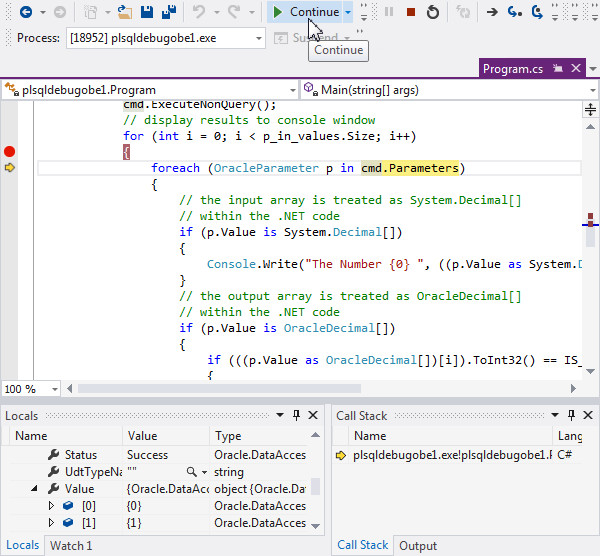
Task: Close the Call Stack panel
Action: pyautogui.click(x=588, y=415)
